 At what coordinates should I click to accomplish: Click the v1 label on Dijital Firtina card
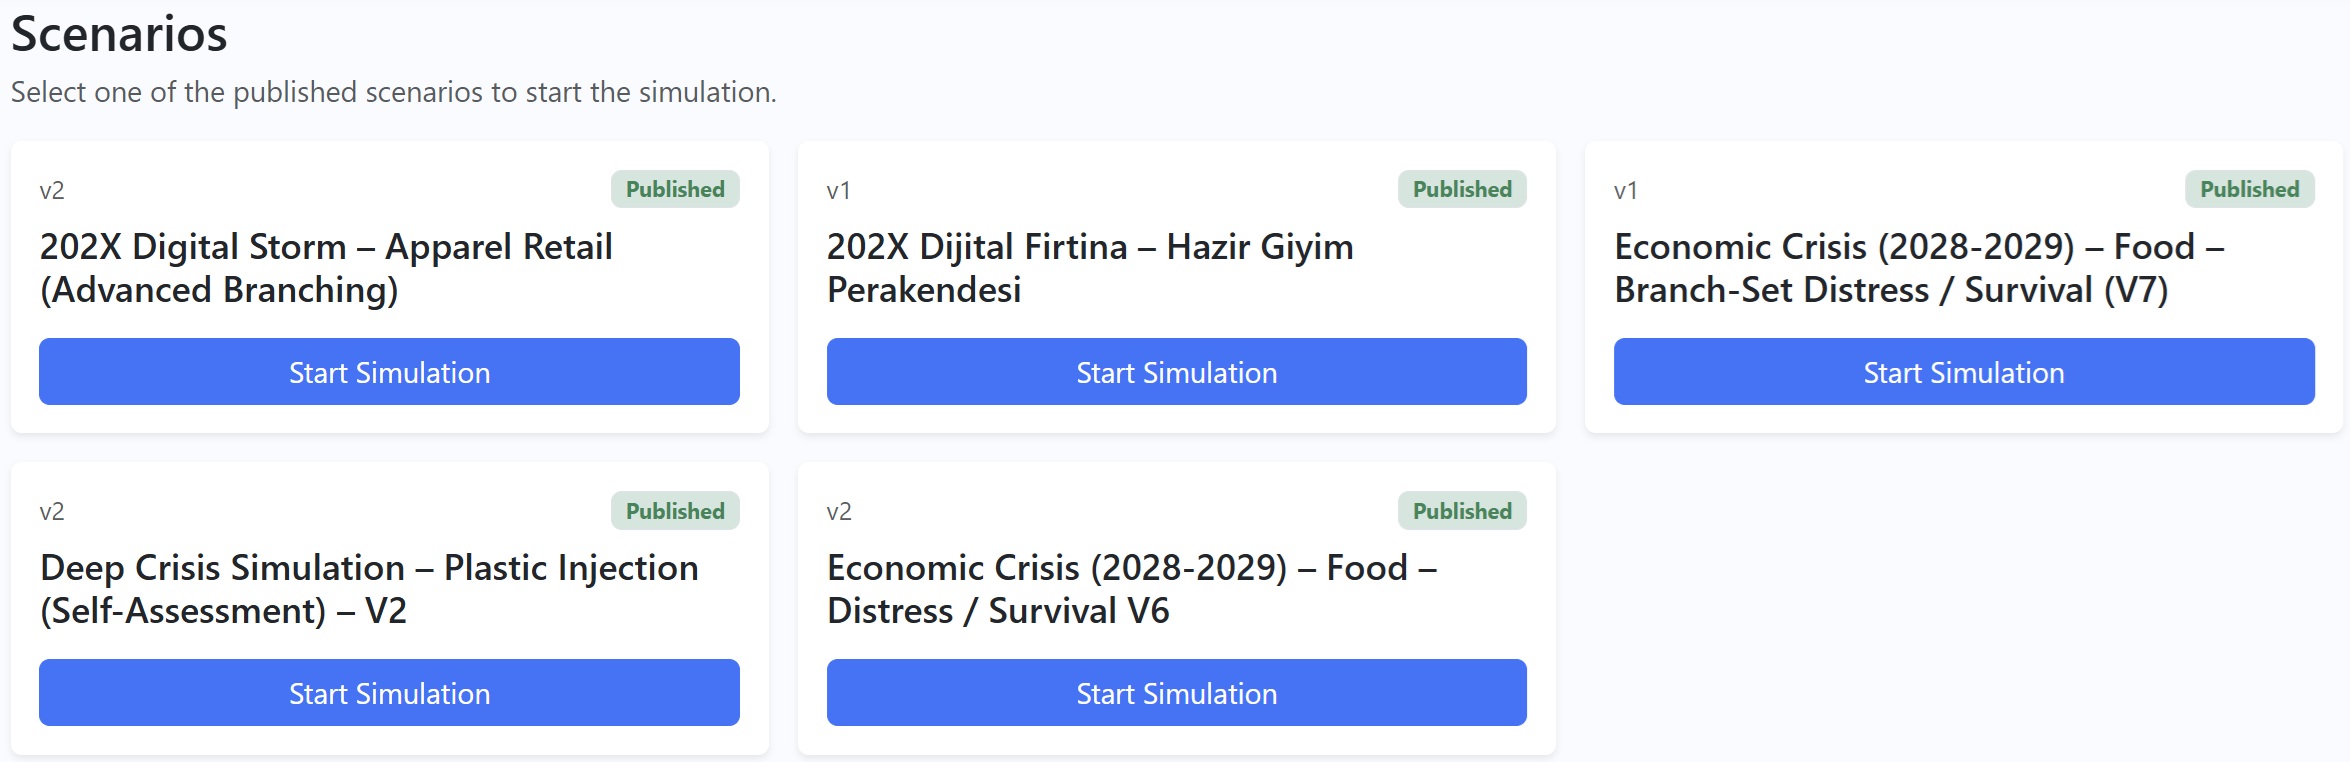pos(838,191)
